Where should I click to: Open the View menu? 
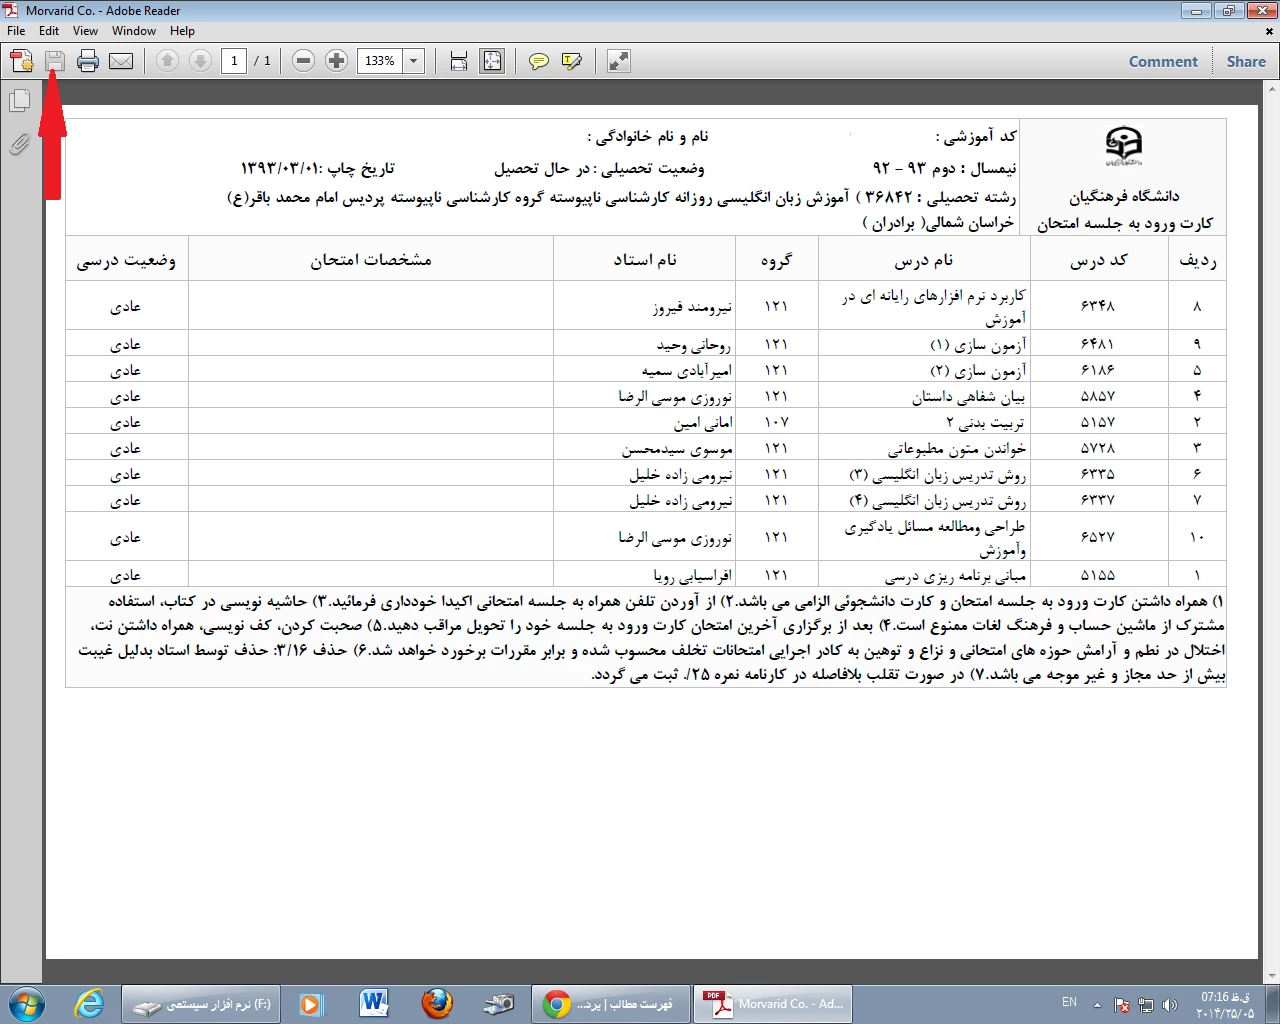tap(85, 31)
